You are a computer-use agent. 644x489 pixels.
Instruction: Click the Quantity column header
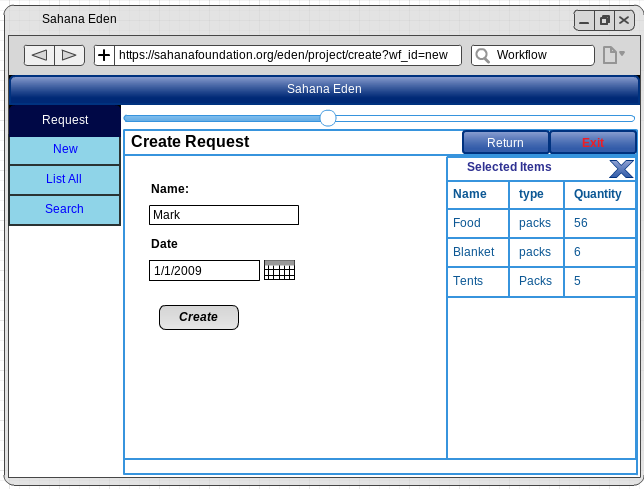pyautogui.click(x=598, y=194)
